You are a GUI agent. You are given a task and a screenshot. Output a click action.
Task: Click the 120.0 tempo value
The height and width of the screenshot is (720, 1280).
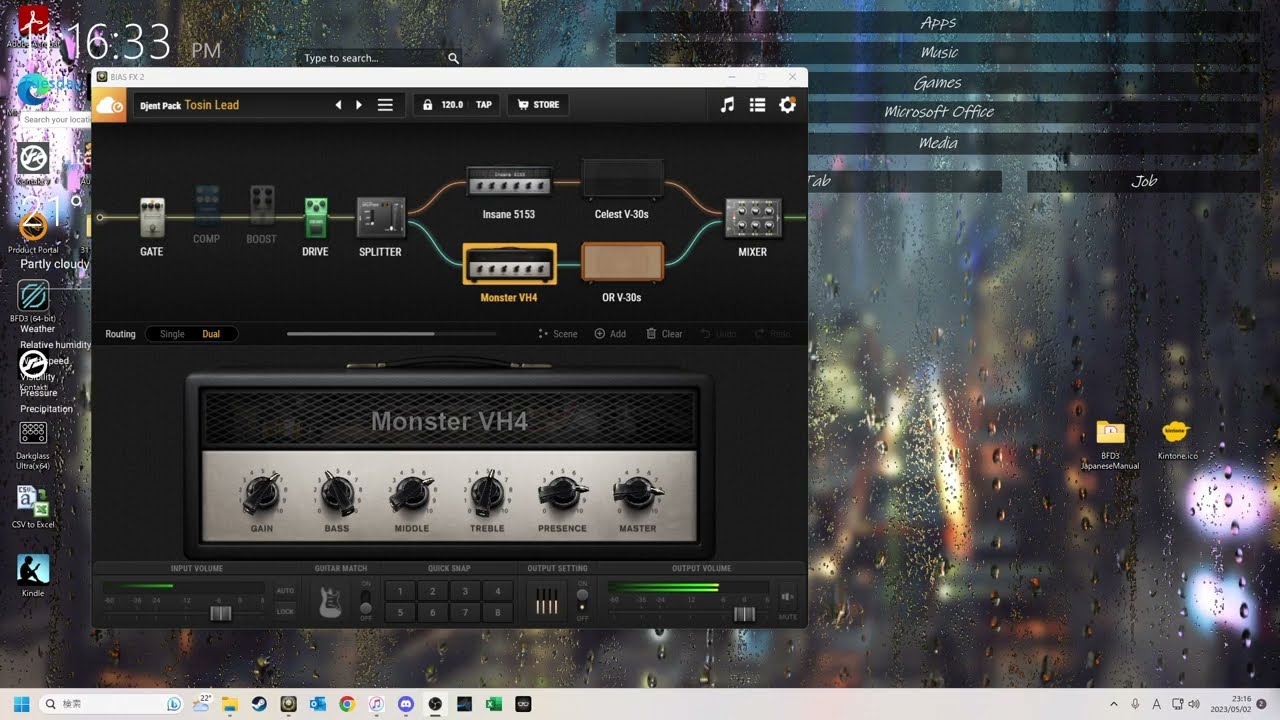tap(452, 105)
